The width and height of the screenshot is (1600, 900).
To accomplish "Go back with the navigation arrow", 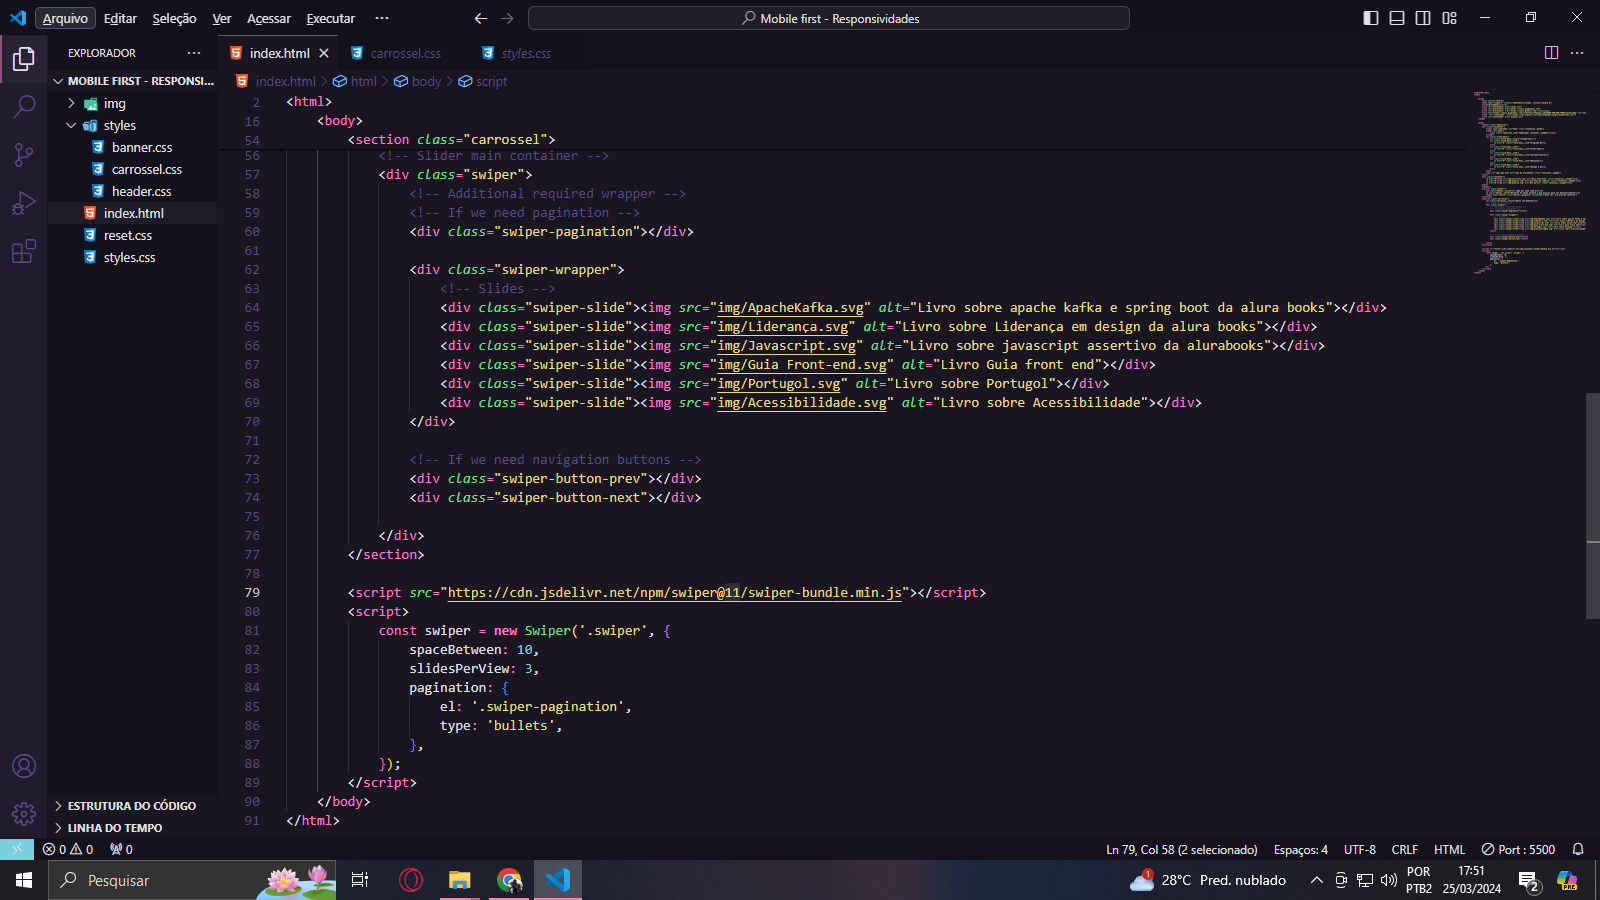I will [x=481, y=18].
